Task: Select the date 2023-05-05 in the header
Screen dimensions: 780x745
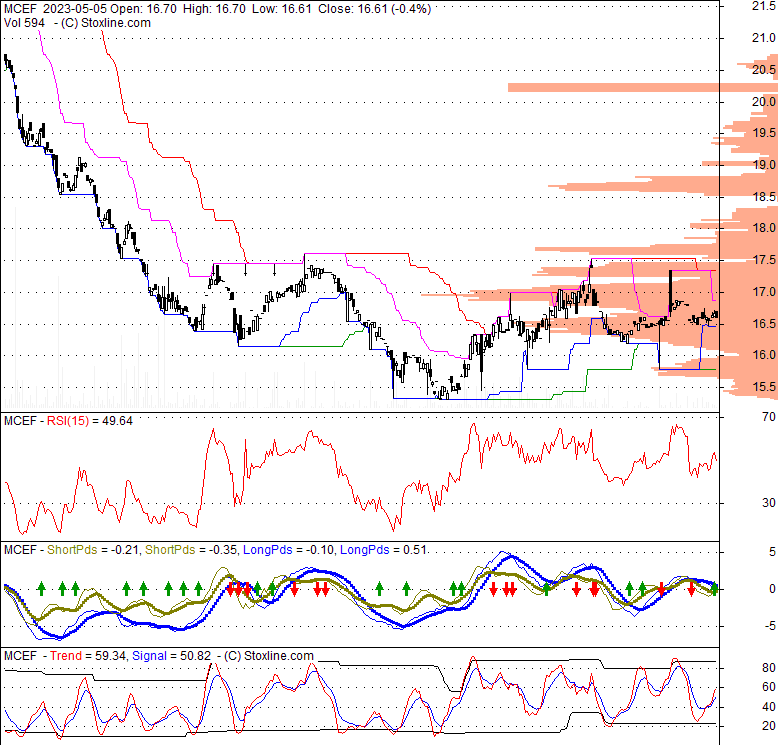Action: [75, 9]
